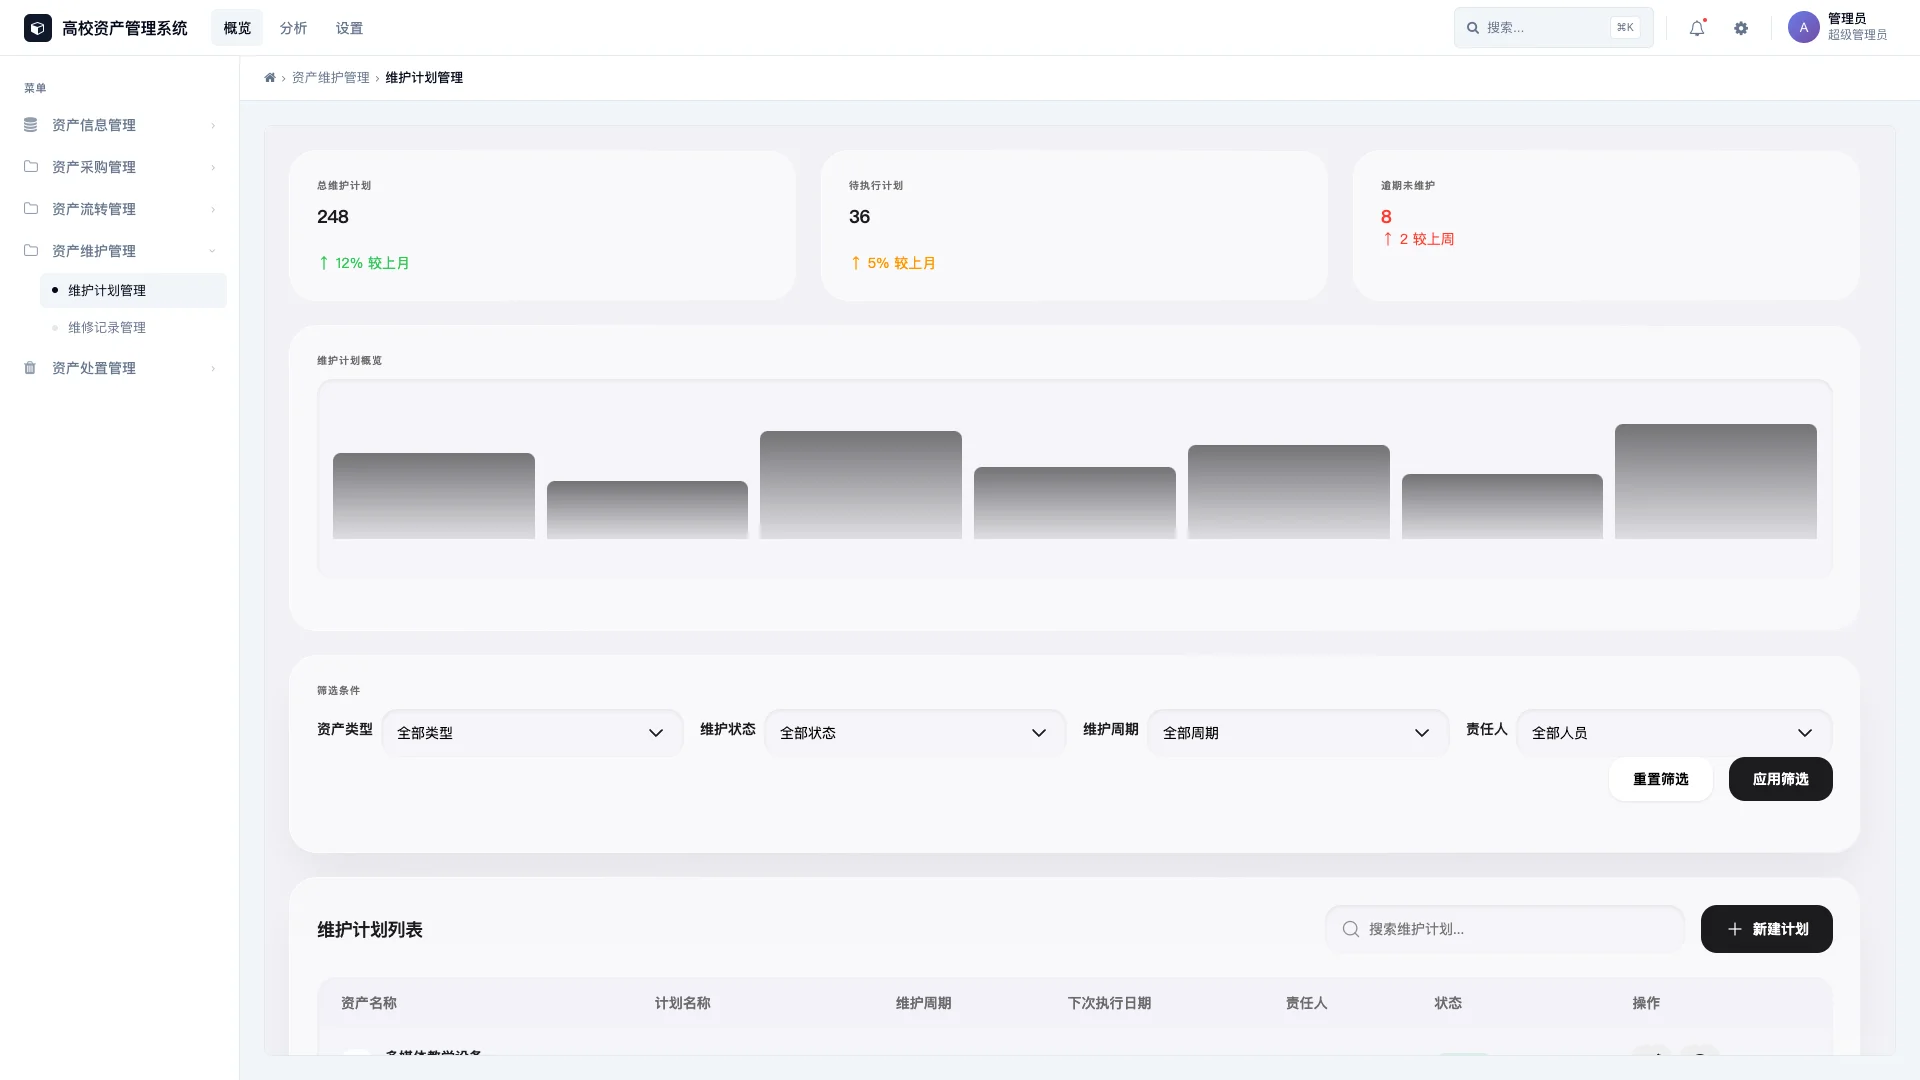The image size is (1920, 1080).
Task: Click the plus icon on 新建计划
Action: 1735,929
